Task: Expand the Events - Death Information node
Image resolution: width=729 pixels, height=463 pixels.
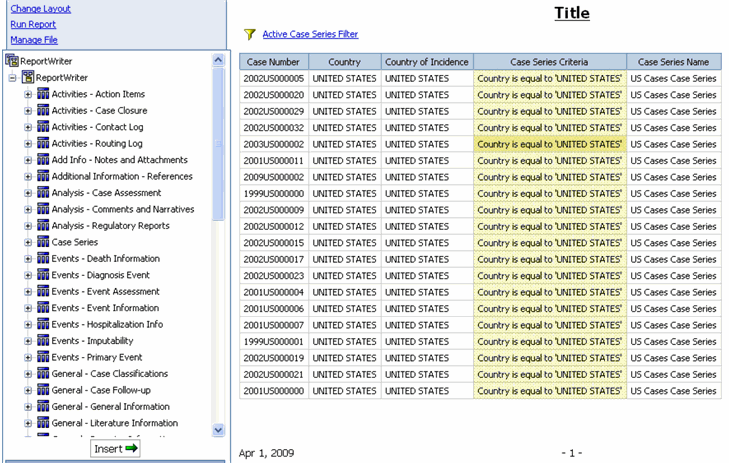Action: pos(28,259)
